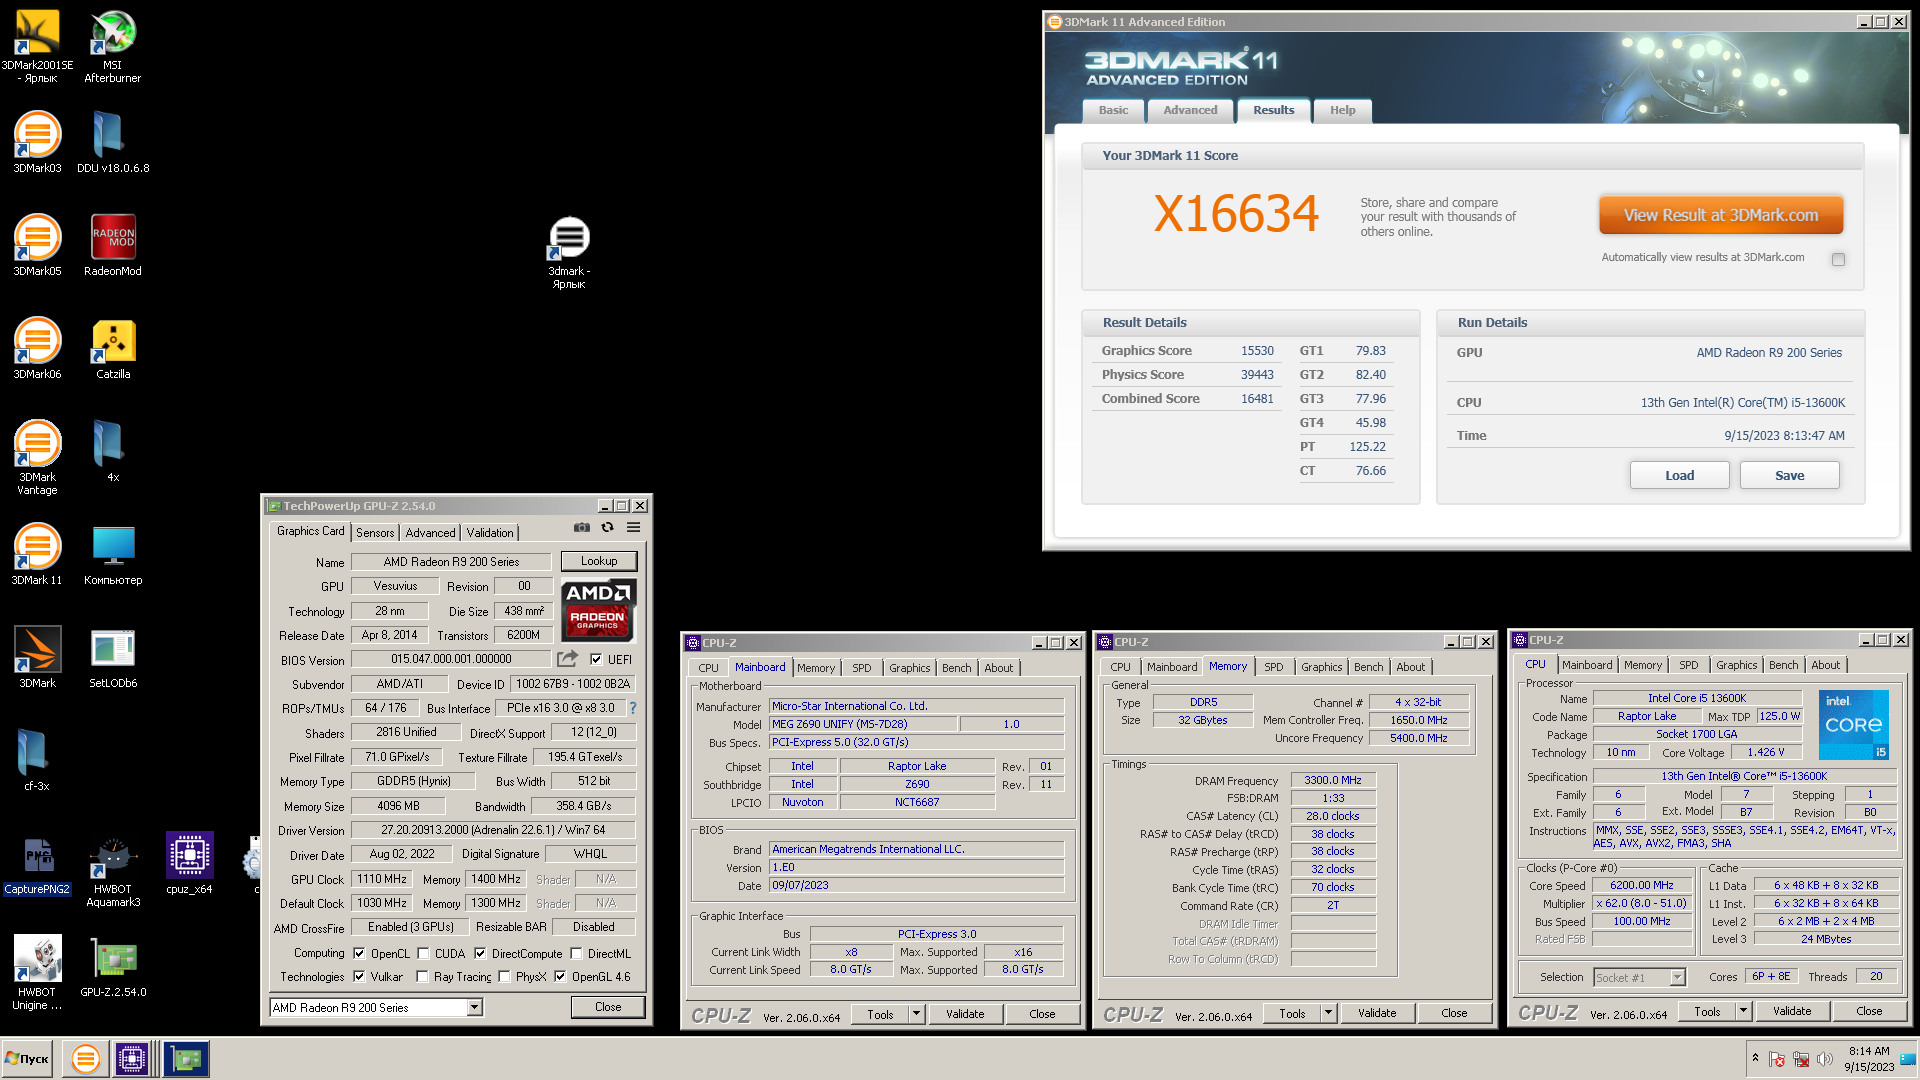Toggle the DirectML checkbox
The image size is (1920, 1080).
pyautogui.click(x=576, y=953)
